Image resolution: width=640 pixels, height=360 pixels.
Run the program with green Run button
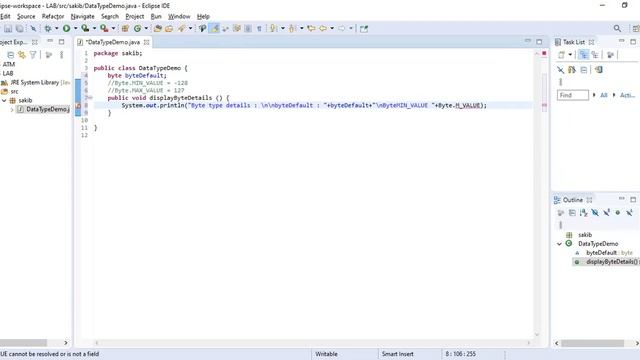66,29
